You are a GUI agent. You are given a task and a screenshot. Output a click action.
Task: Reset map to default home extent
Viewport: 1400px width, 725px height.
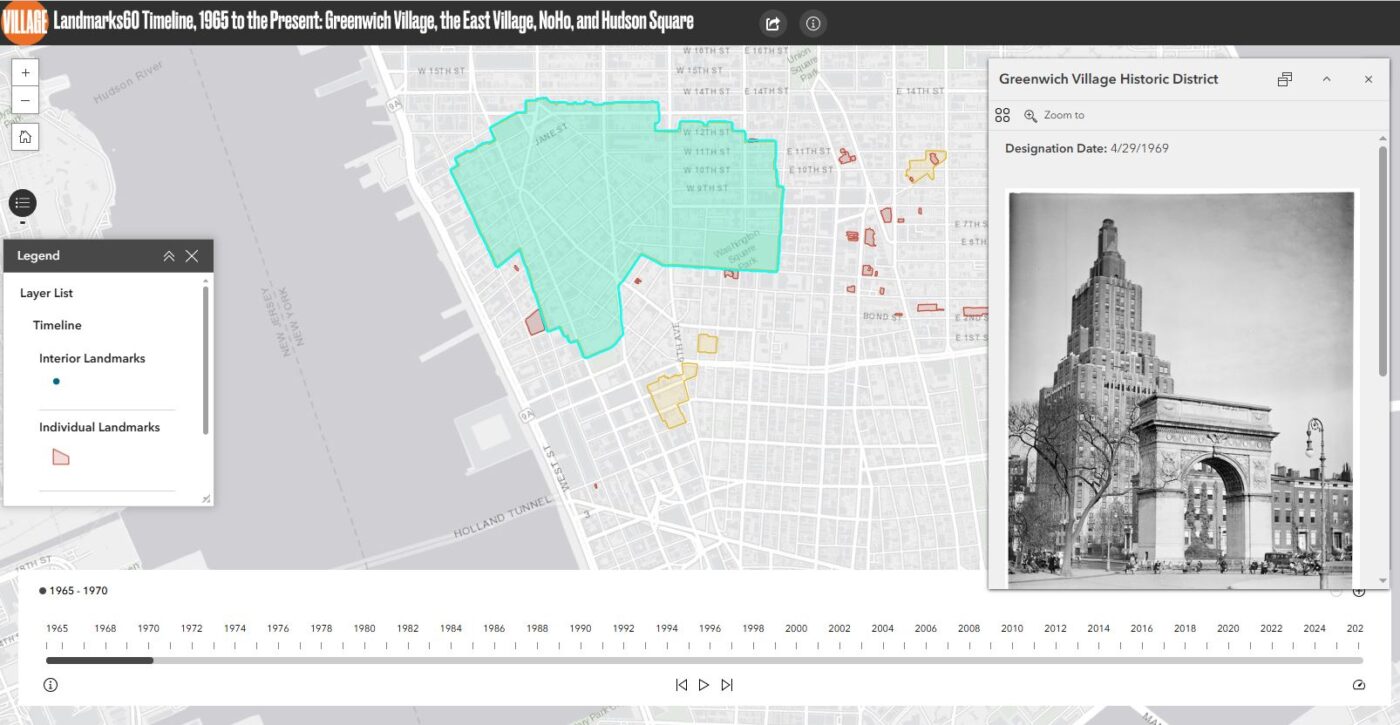25,137
